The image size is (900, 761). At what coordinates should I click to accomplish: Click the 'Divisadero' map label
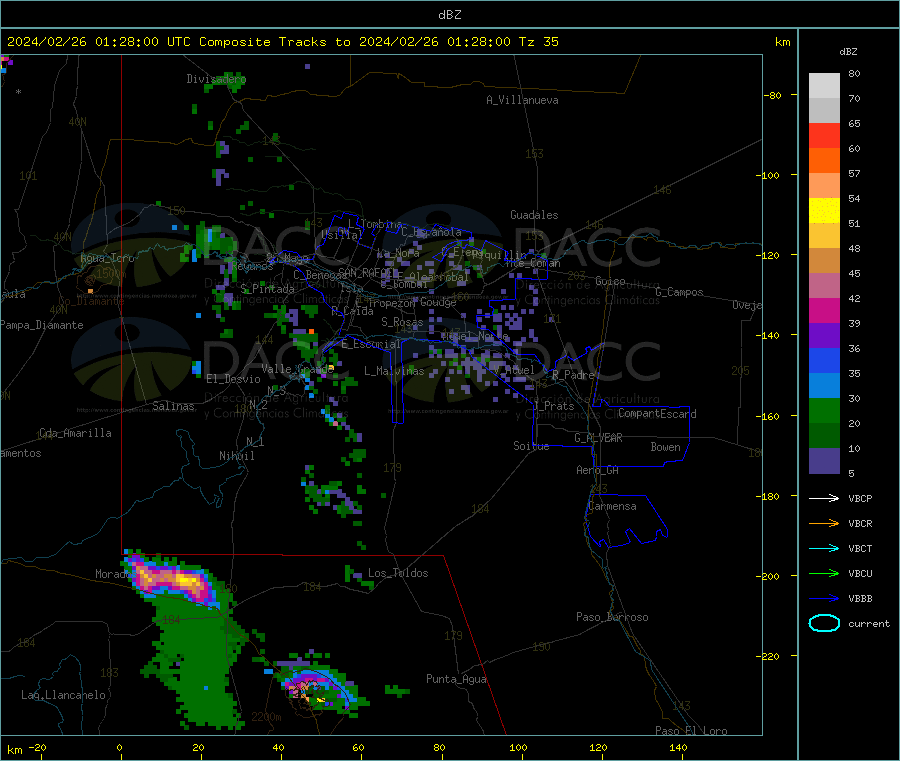[216, 79]
